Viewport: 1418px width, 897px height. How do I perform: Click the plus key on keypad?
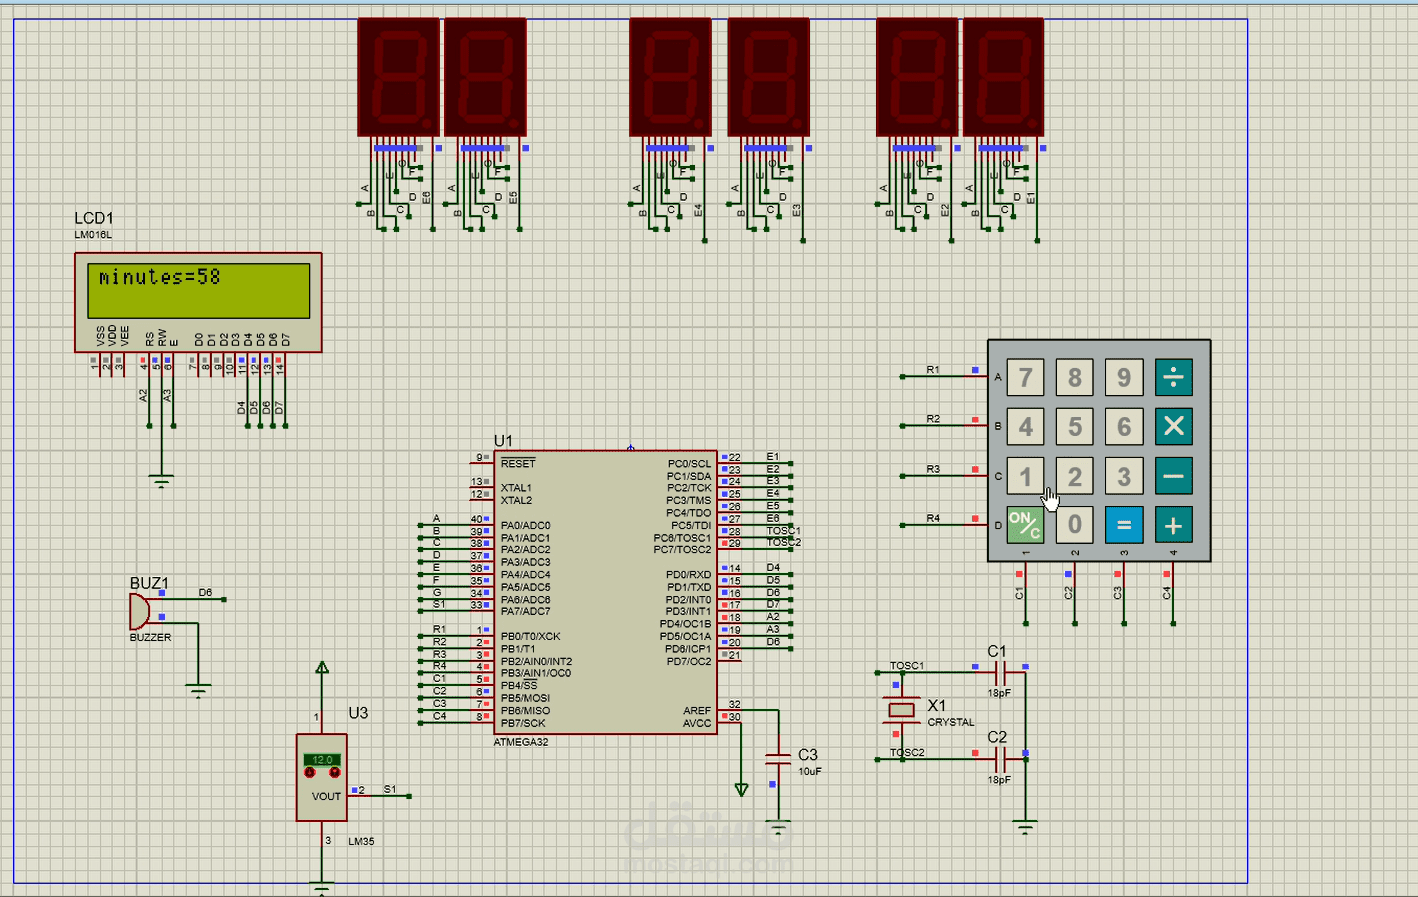click(x=1173, y=525)
